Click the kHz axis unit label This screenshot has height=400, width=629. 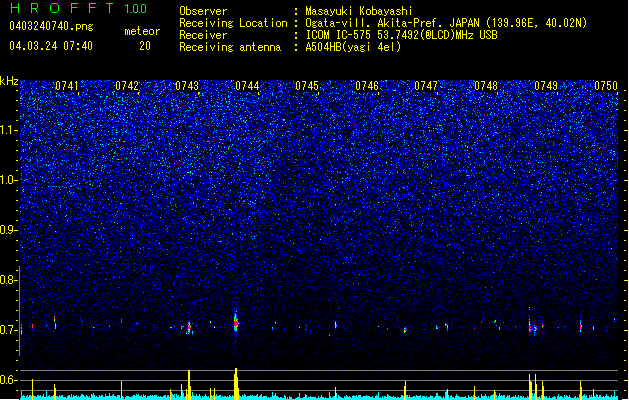click(9, 81)
